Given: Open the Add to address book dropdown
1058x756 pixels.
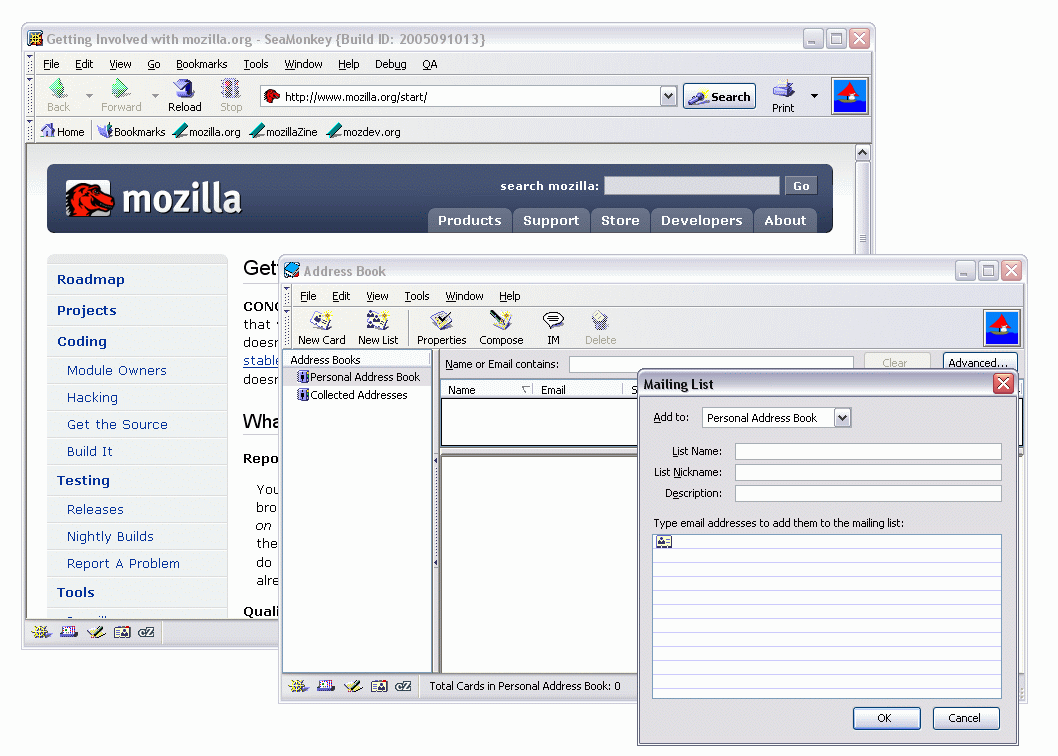Looking at the screenshot, I should [x=842, y=418].
